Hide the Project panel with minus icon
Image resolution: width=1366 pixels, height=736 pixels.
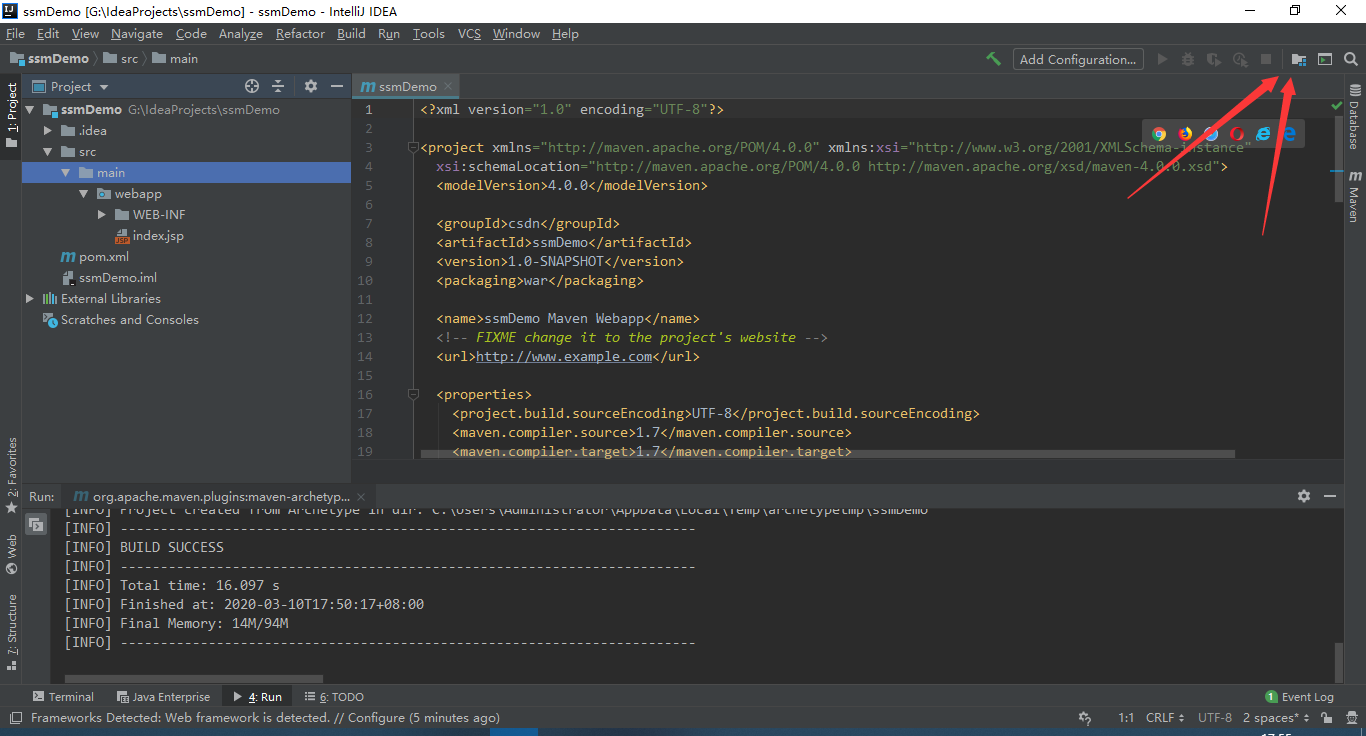coord(337,86)
